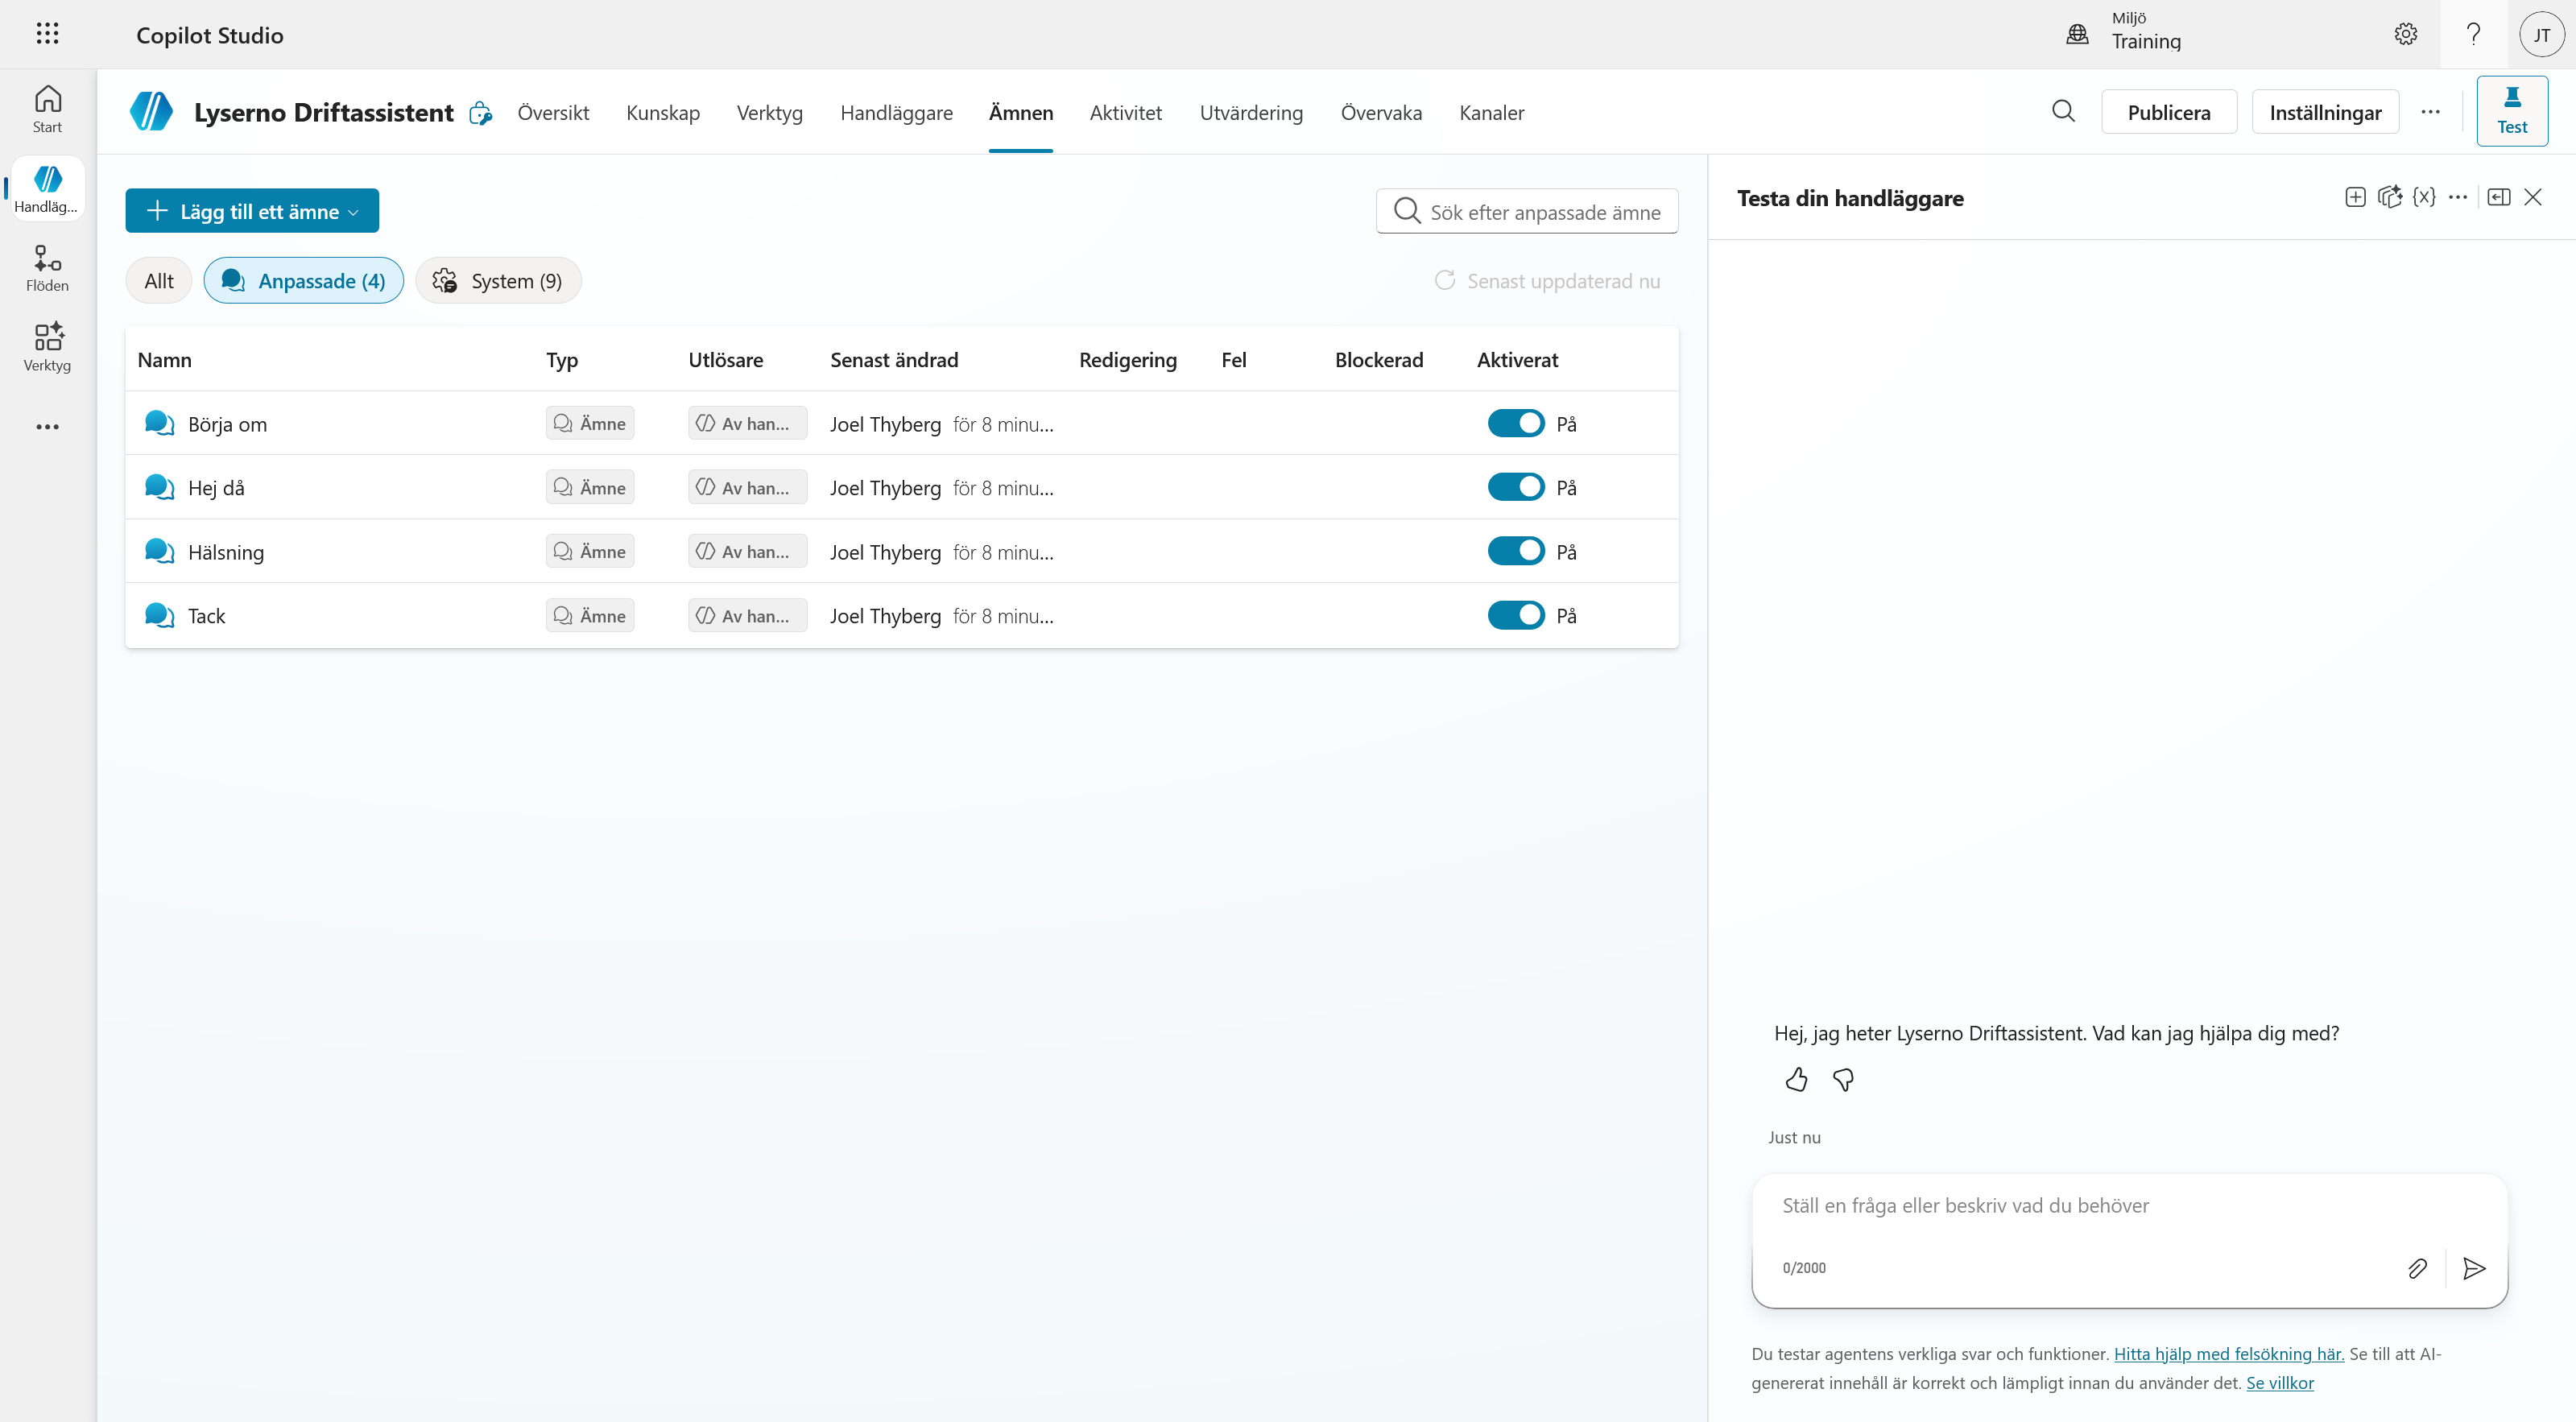Open Verktyg in the left sidebar

tap(47, 347)
